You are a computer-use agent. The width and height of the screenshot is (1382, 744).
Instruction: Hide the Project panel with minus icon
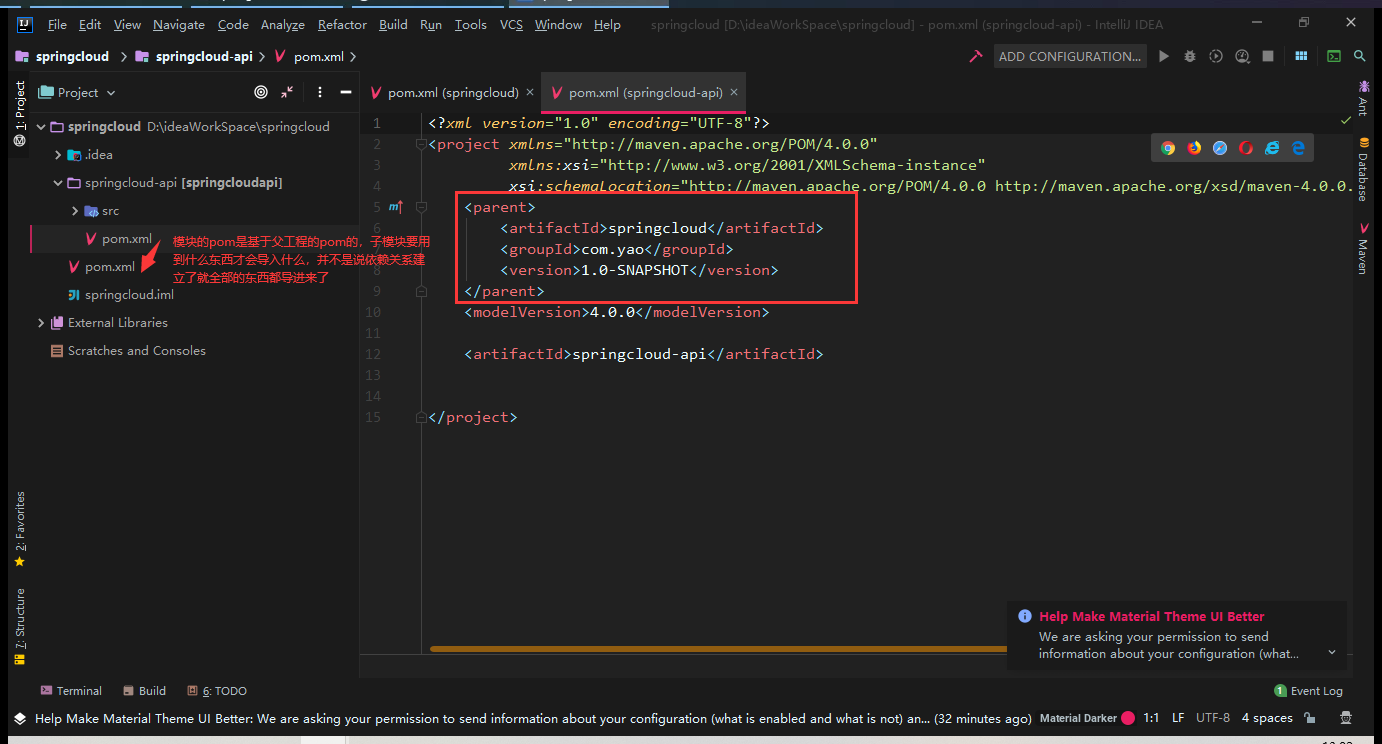[x=346, y=92]
